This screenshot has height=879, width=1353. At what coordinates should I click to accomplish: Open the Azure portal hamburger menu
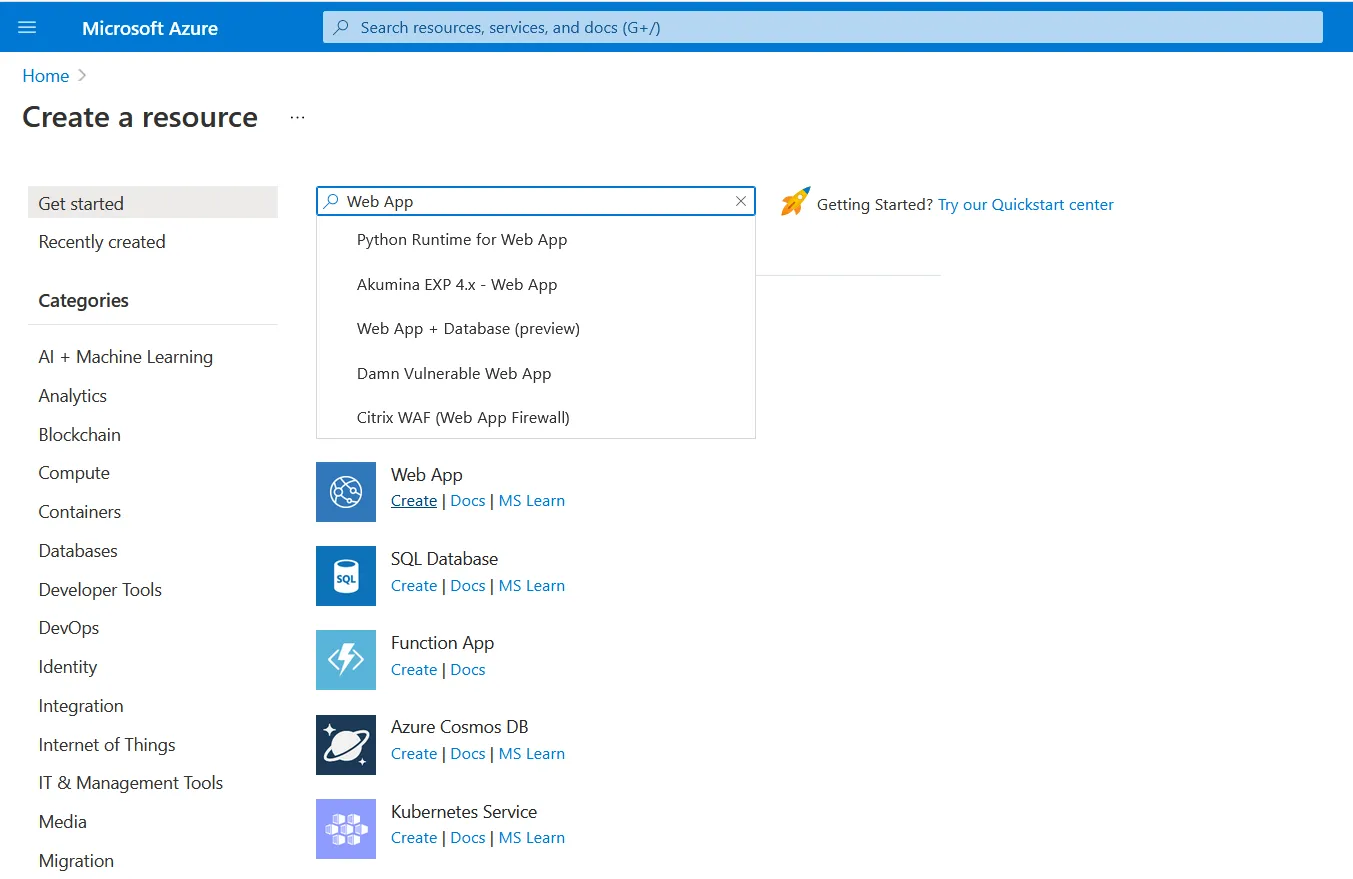click(x=27, y=27)
